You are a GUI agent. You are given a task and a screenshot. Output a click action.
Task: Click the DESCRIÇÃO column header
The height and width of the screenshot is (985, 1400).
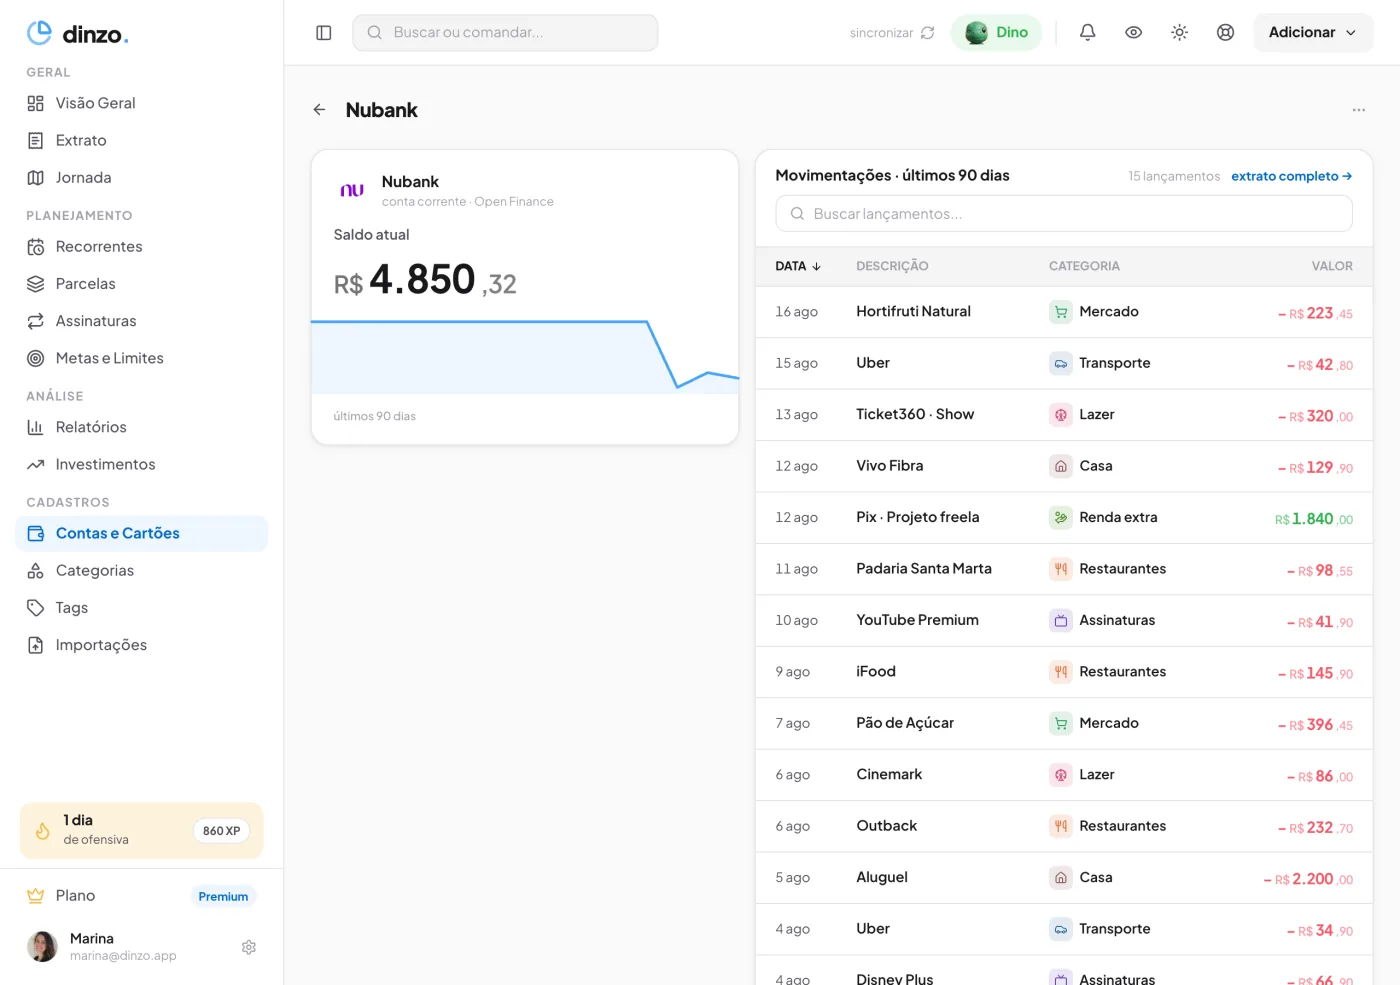pos(892,266)
